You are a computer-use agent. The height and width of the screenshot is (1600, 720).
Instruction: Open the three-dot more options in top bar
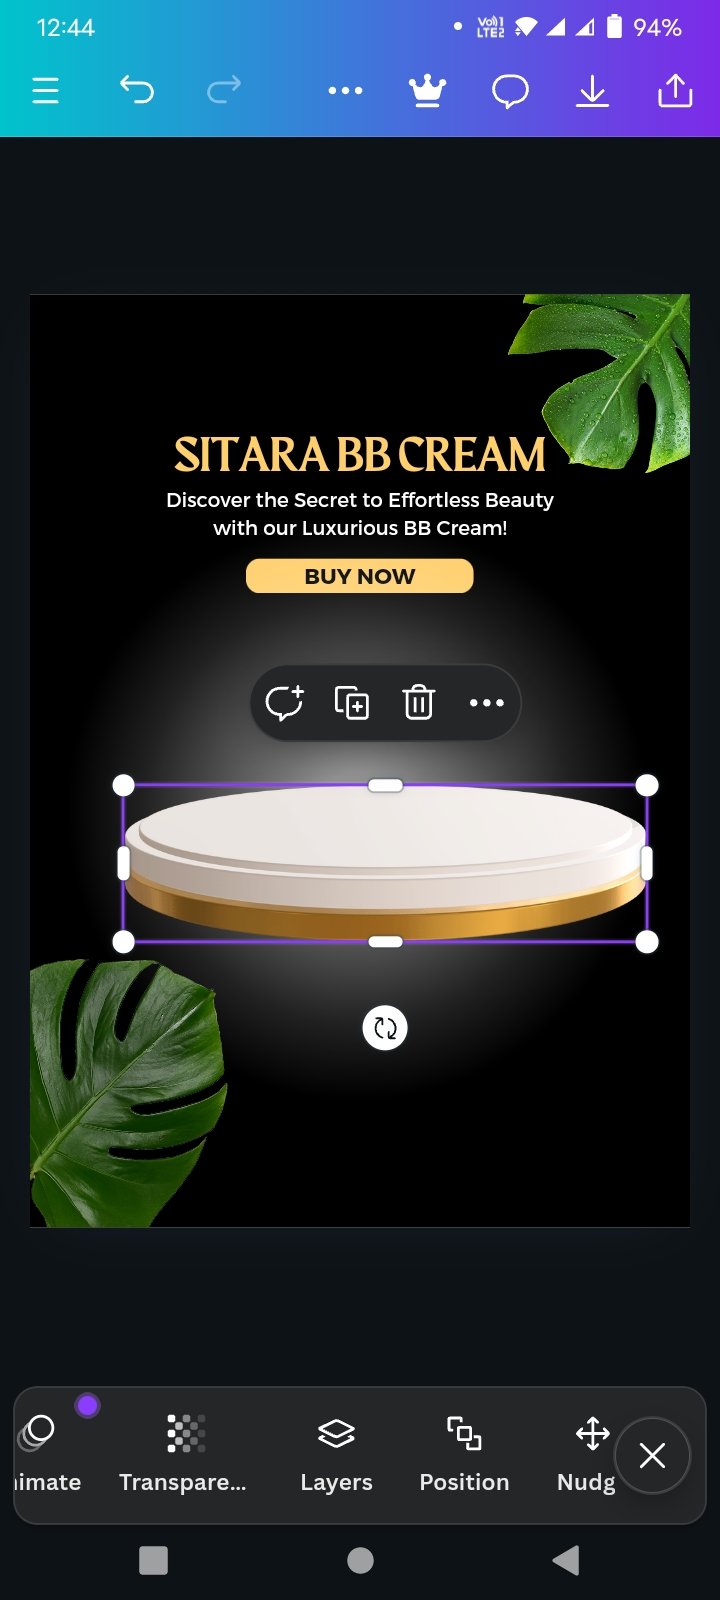click(x=345, y=91)
